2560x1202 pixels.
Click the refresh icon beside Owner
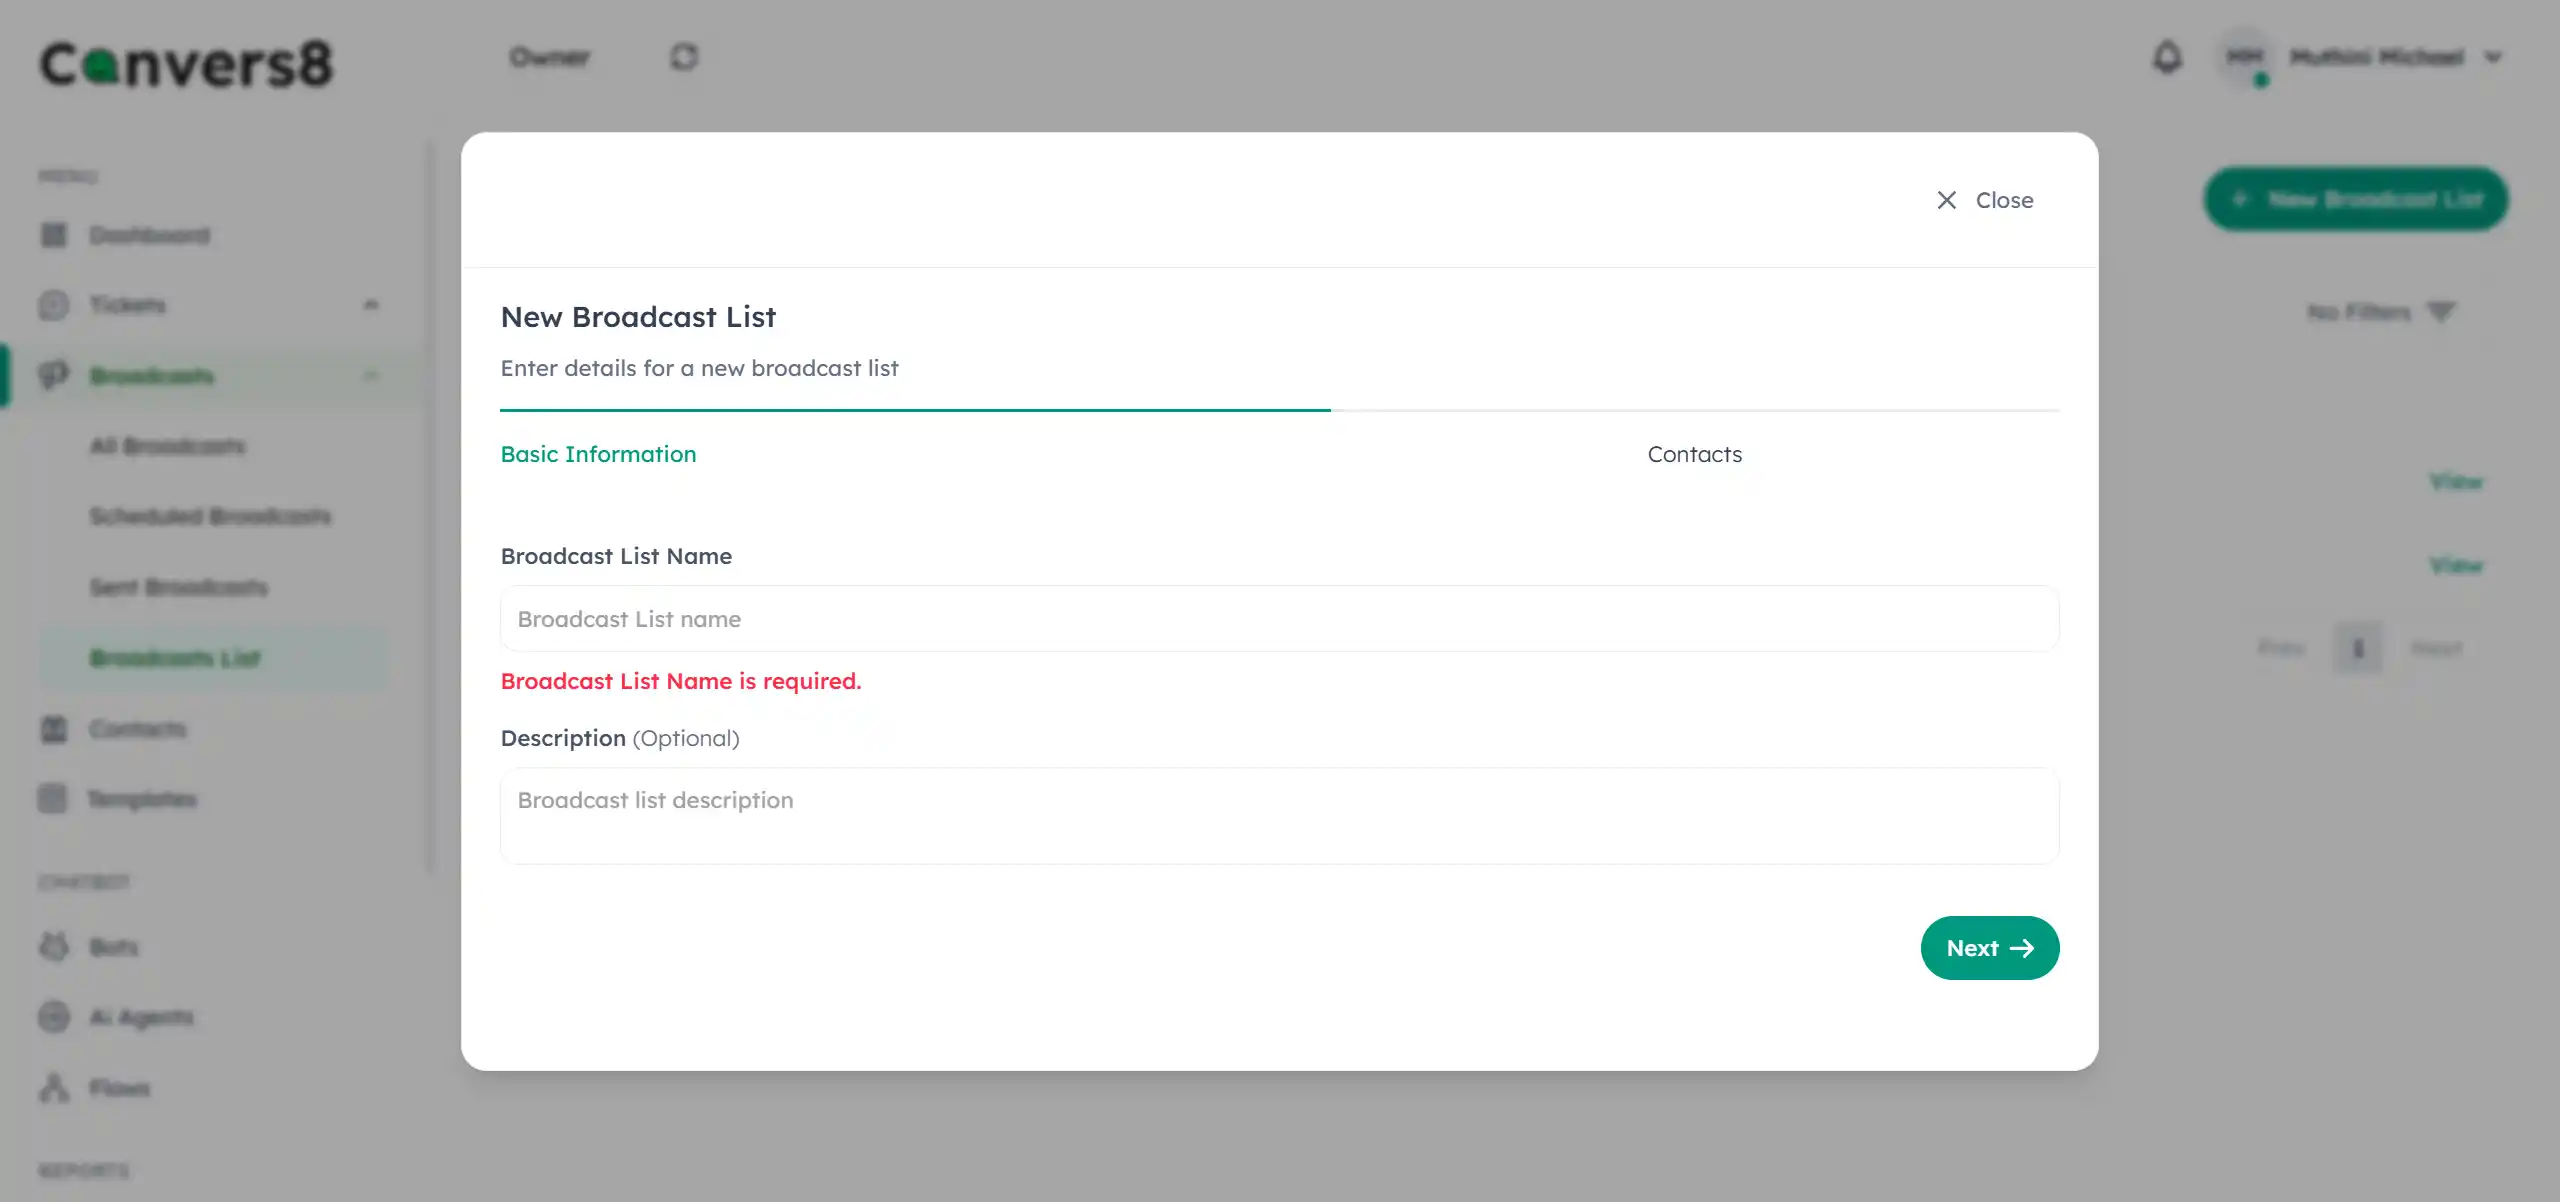[684, 58]
